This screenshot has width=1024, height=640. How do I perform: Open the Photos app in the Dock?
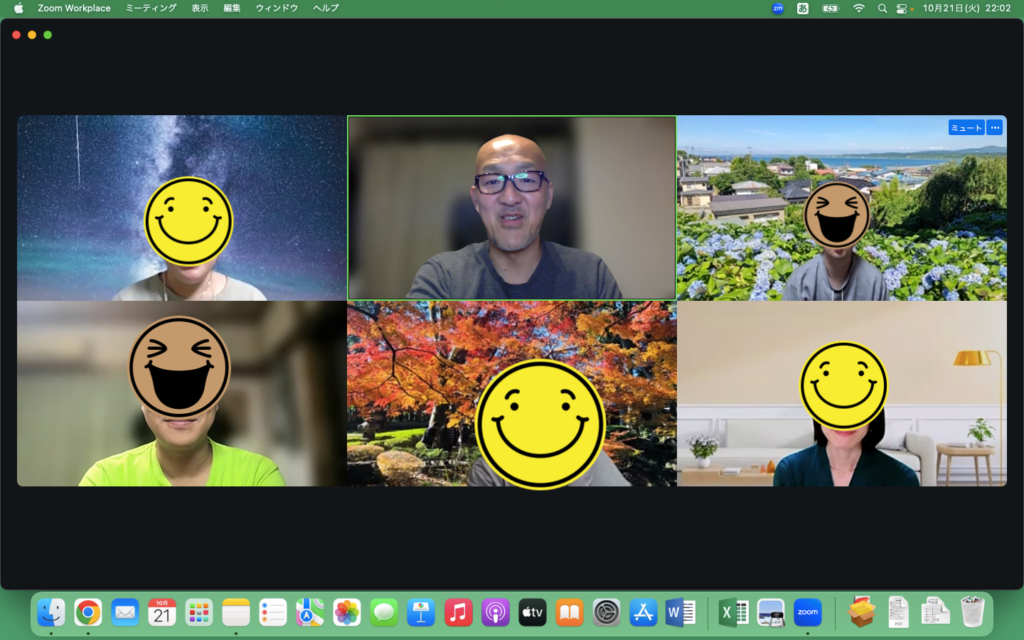(x=347, y=612)
